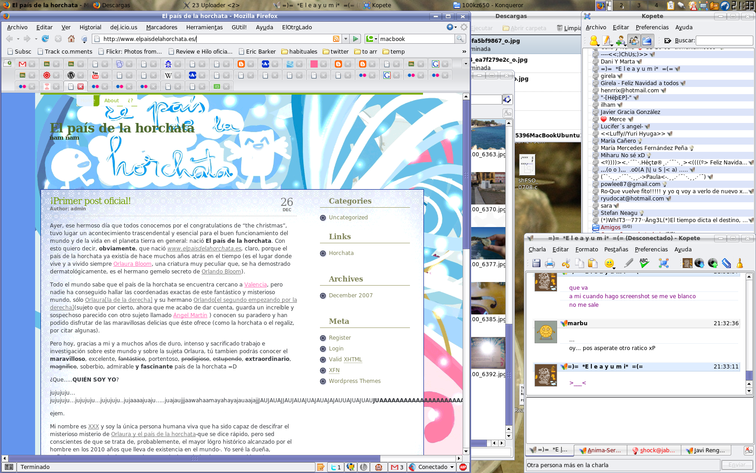Close the current tab with red X
Screen dimensions: 756x473
(81, 87)
